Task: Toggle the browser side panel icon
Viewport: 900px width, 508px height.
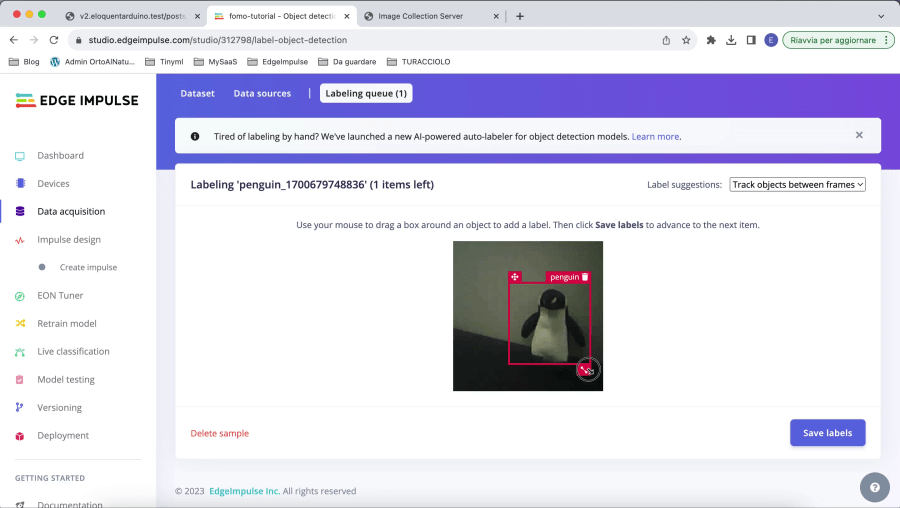Action: [751, 40]
